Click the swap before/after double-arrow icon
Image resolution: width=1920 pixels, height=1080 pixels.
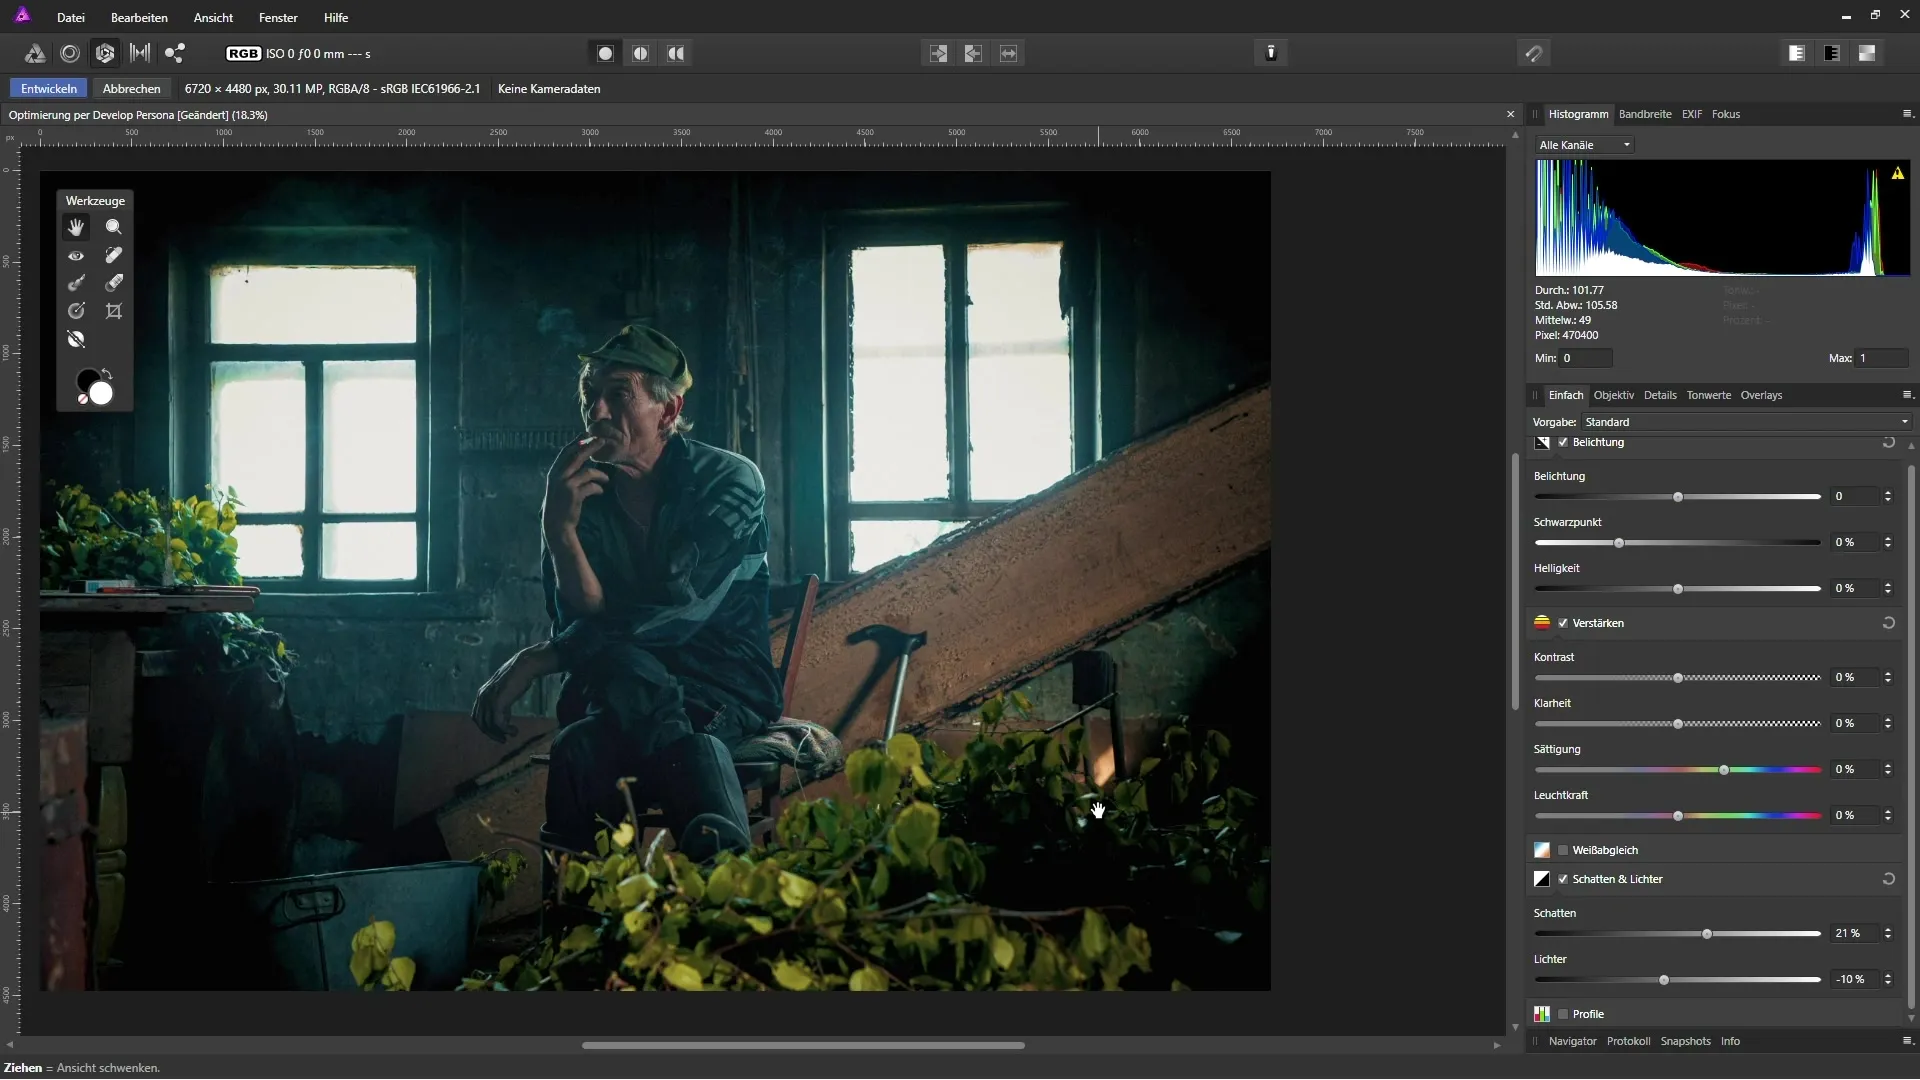point(1008,54)
